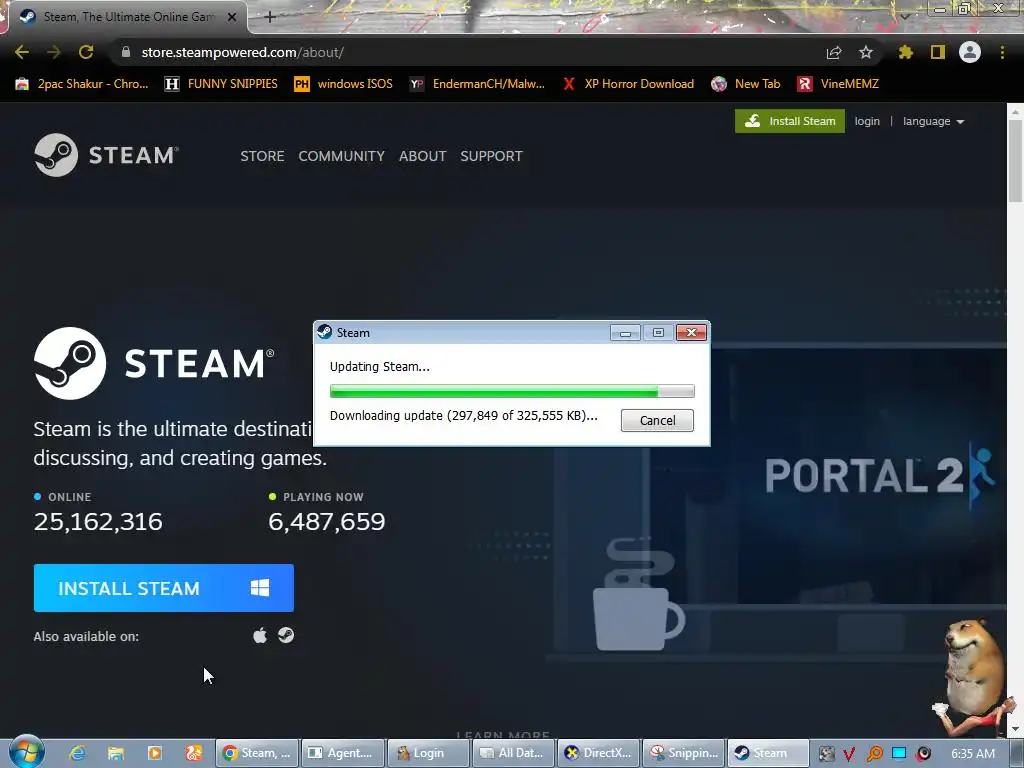Image resolution: width=1024 pixels, height=768 pixels.
Task: Open the SUPPORT menu item
Action: click(x=491, y=156)
